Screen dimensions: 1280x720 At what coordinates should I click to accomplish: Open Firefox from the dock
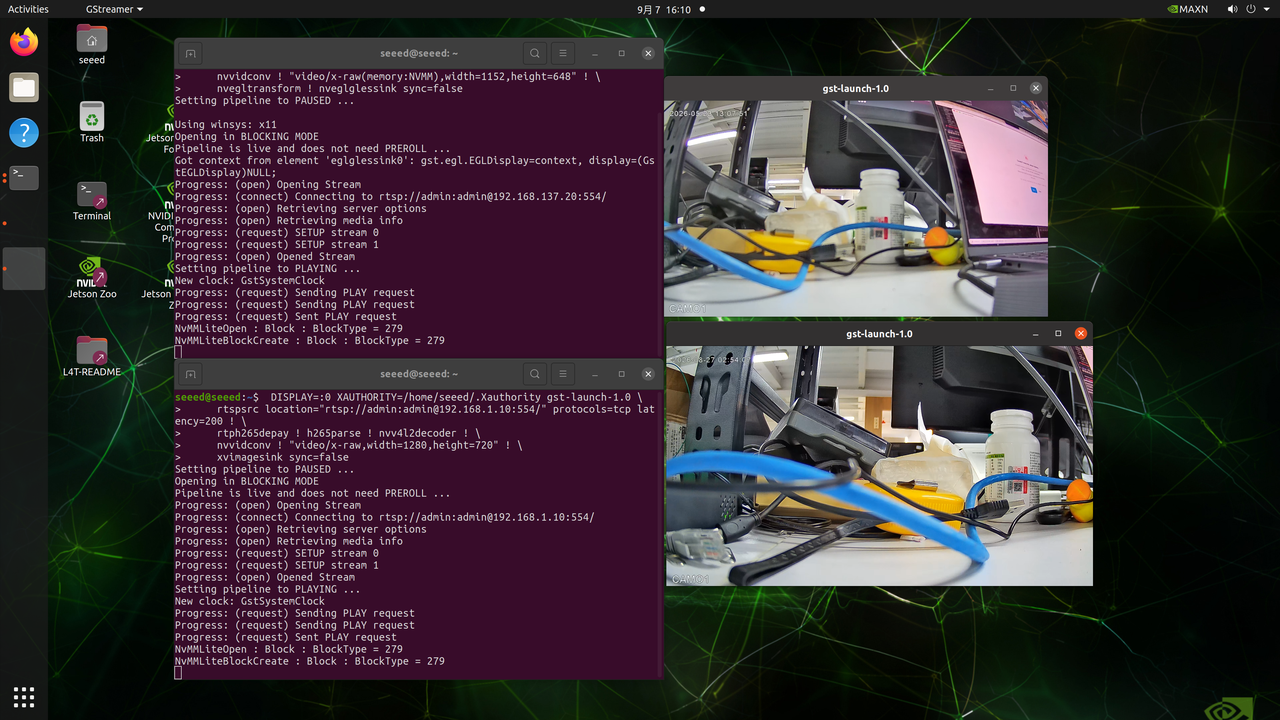click(24, 42)
